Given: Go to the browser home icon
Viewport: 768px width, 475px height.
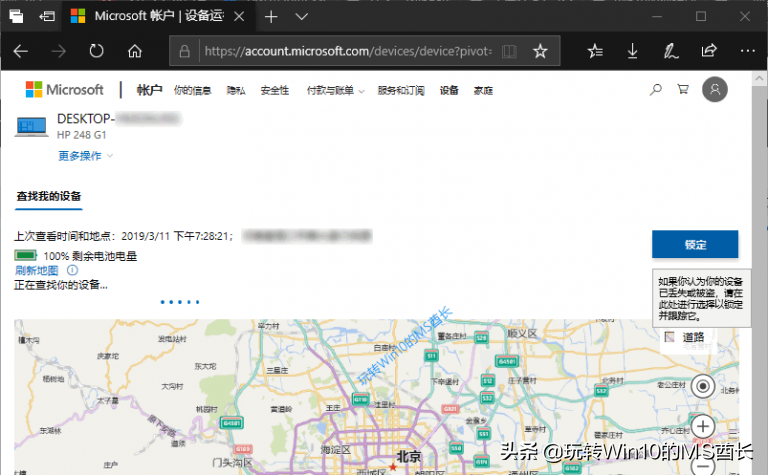Looking at the screenshot, I should point(135,51).
